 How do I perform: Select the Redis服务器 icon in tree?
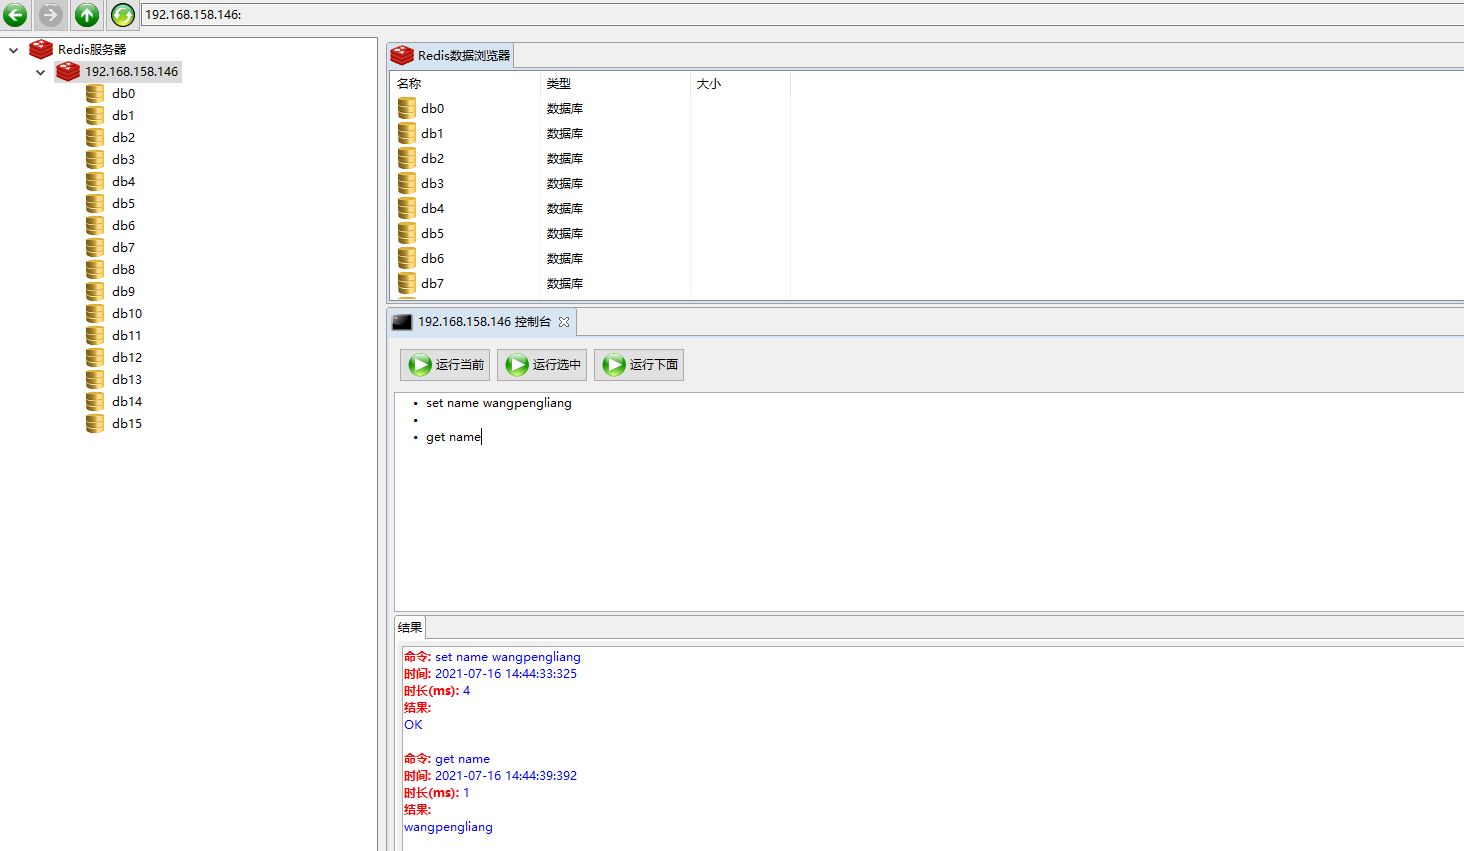coord(41,49)
